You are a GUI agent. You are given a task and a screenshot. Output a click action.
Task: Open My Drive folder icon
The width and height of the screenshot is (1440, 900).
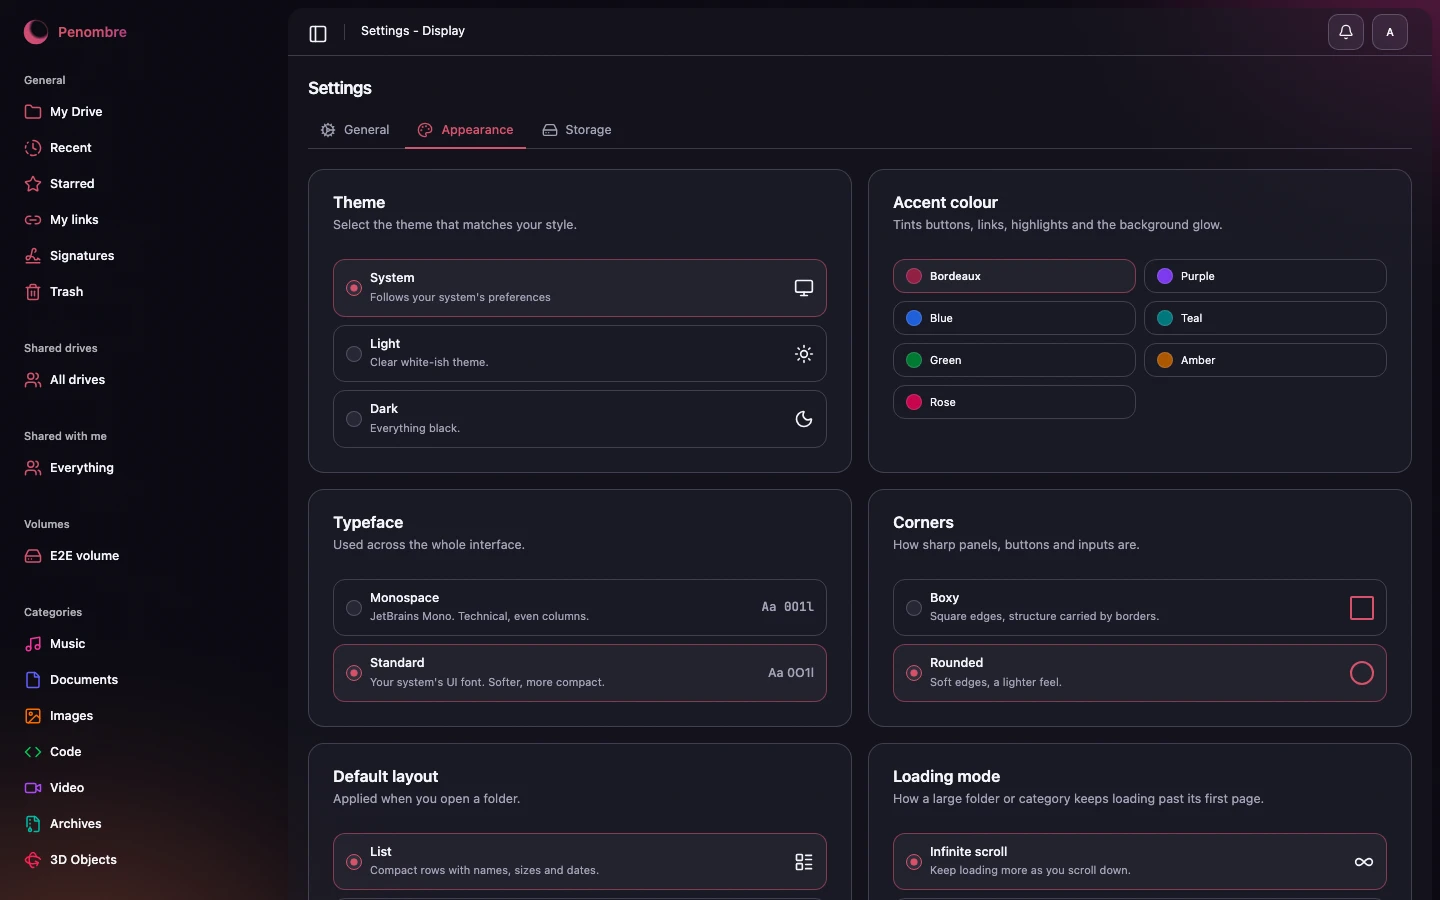[33, 112]
